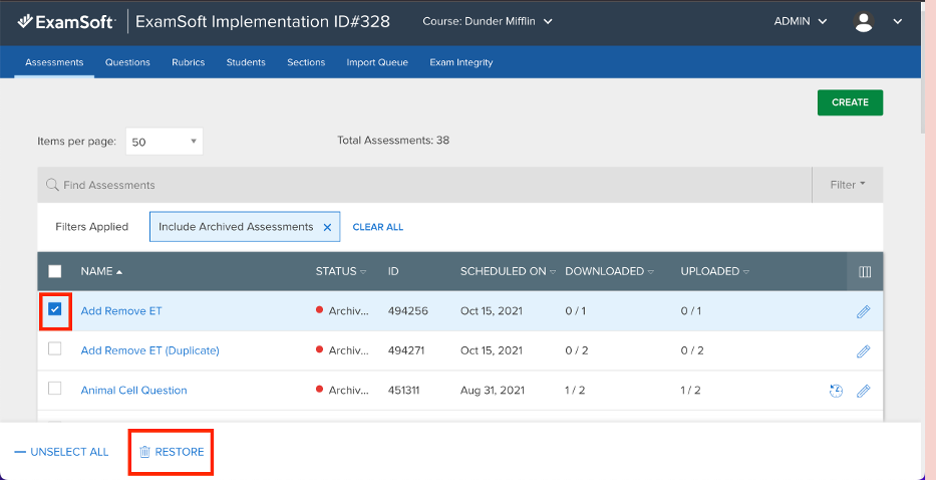Edit Animal Cell Question pencil icon

point(863,391)
